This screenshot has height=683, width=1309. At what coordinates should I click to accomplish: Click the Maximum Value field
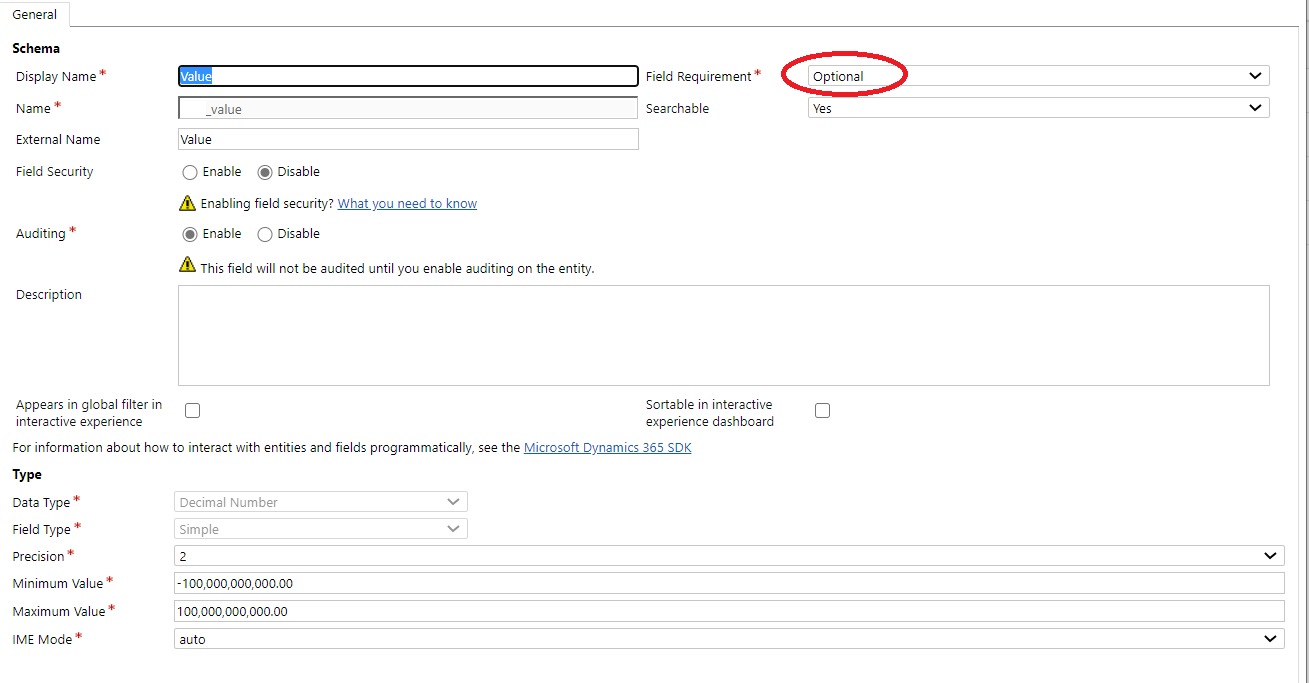tap(729, 611)
